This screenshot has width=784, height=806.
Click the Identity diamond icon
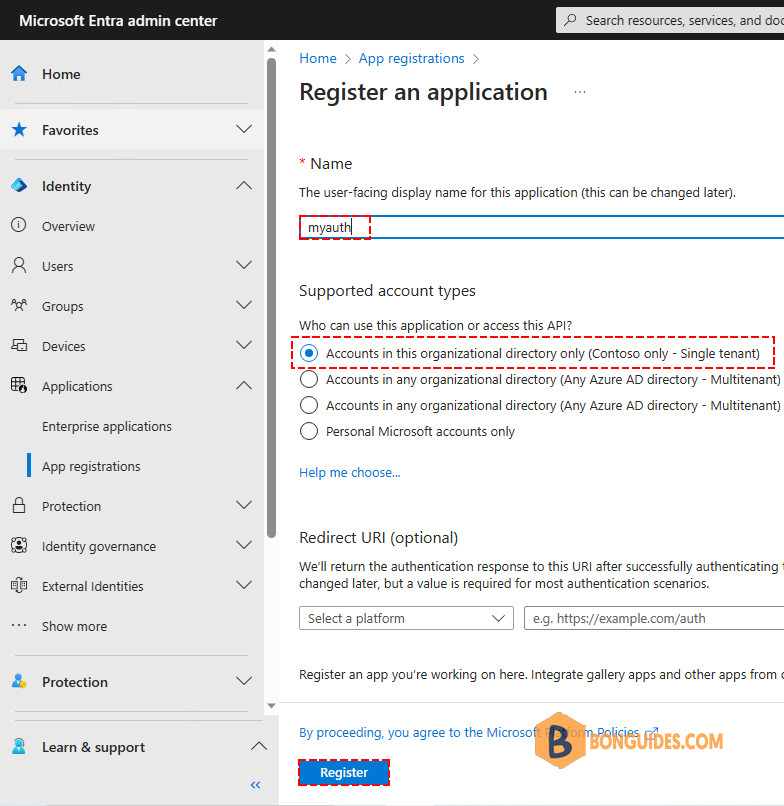[19, 186]
